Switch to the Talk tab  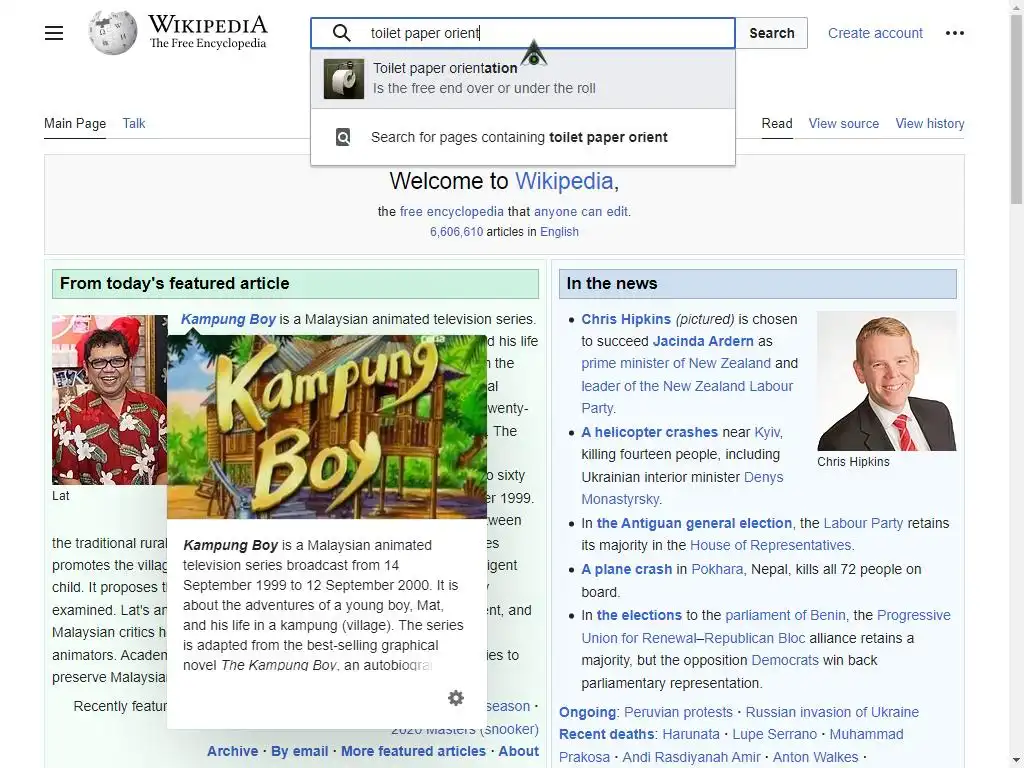134,123
